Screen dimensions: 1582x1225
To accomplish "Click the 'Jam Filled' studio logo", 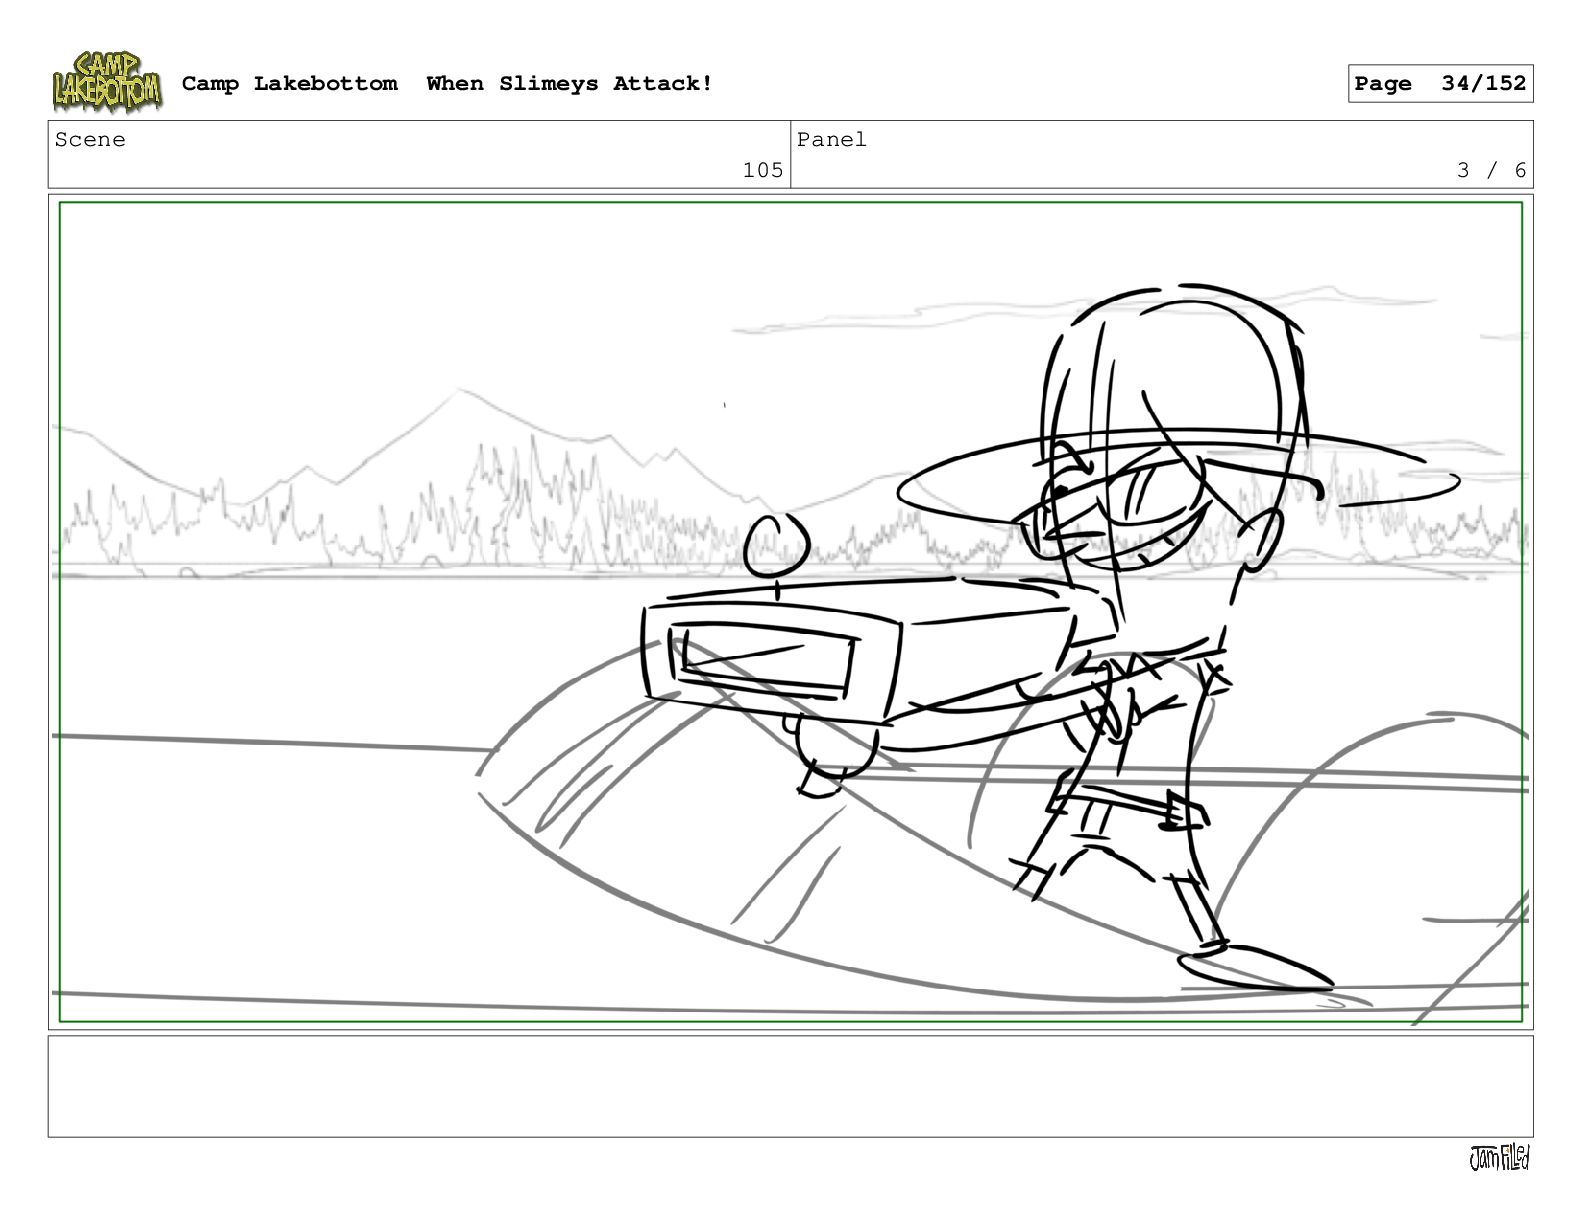I will point(1499,1158).
